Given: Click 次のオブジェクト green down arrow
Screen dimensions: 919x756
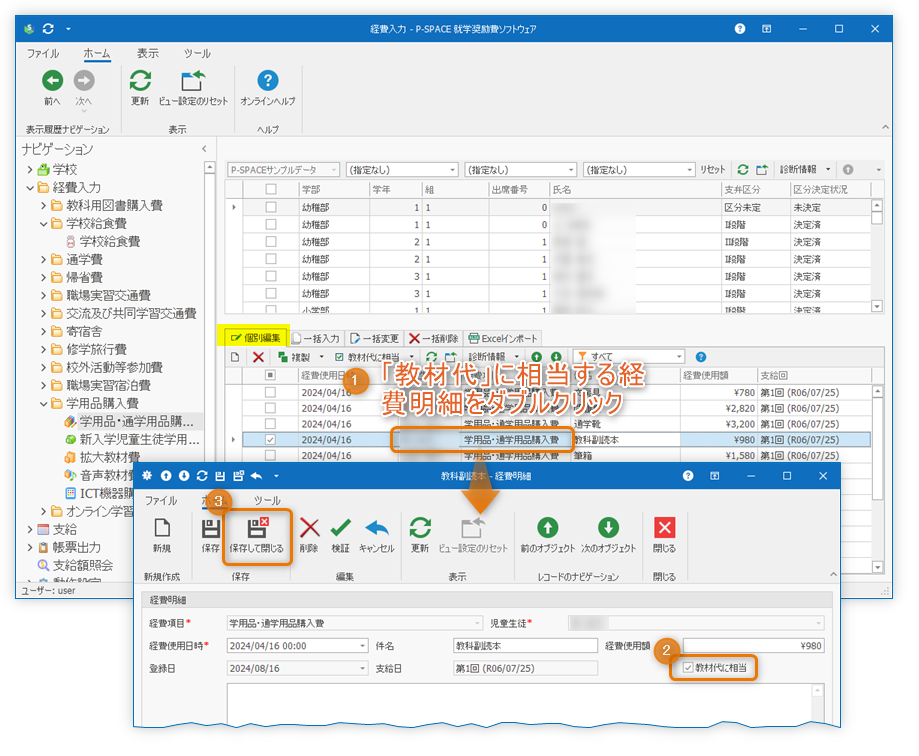Looking at the screenshot, I should (x=608, y=527).
